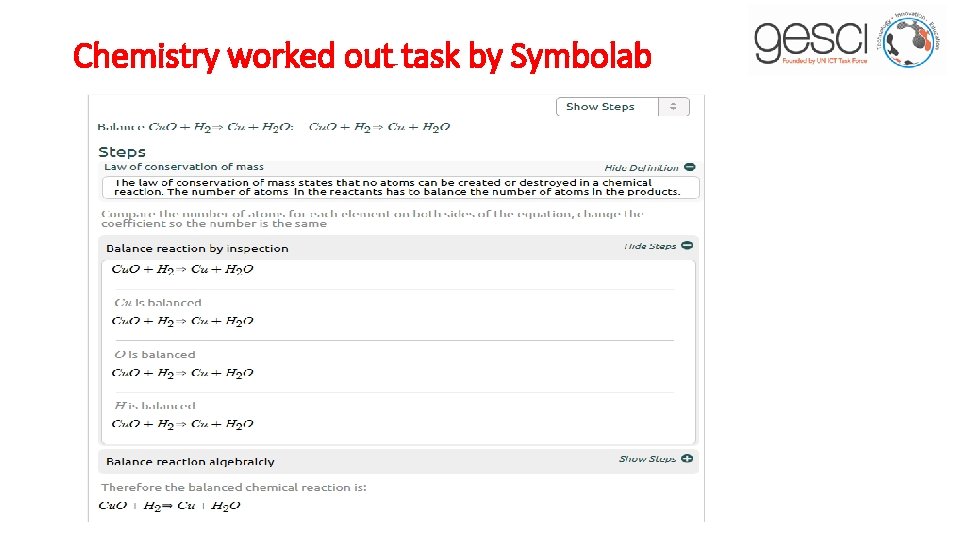Click the GESCI logo
Image resolution: width=960 pixels, height=540 pixels.
[x=845, y=40]
